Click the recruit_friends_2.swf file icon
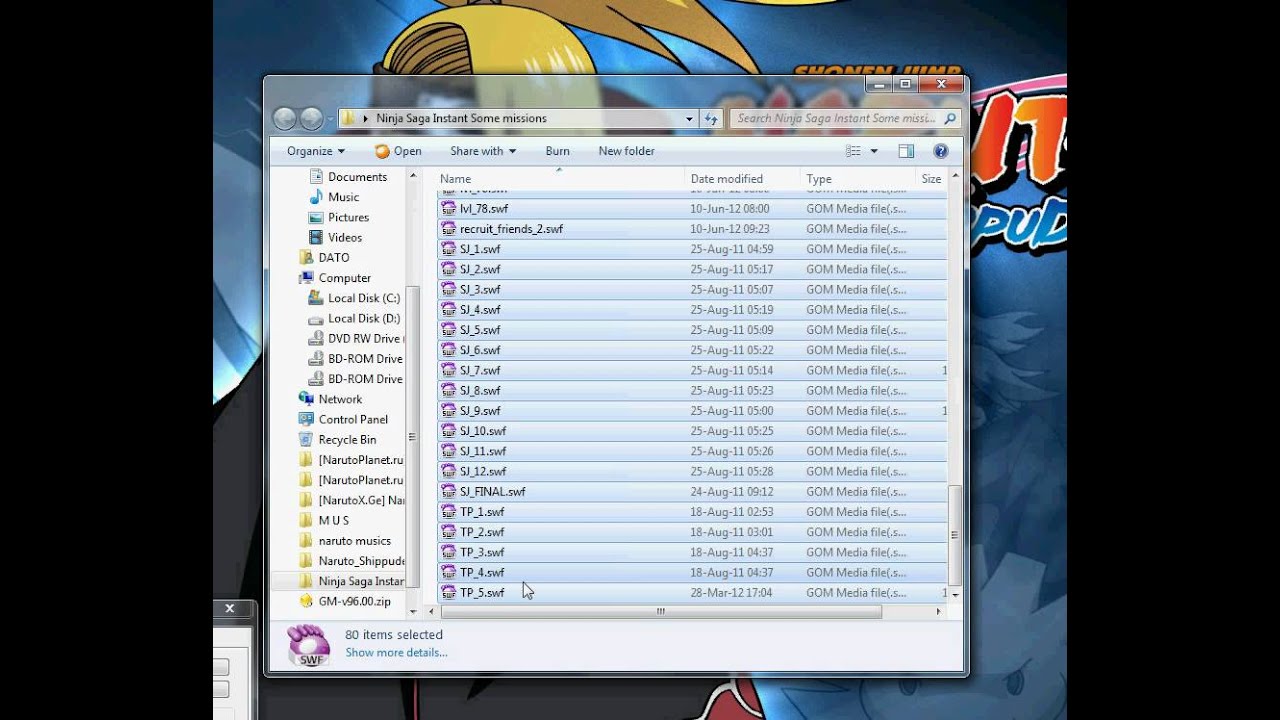This screenshot has width=1280, height=720. (449, 229)
